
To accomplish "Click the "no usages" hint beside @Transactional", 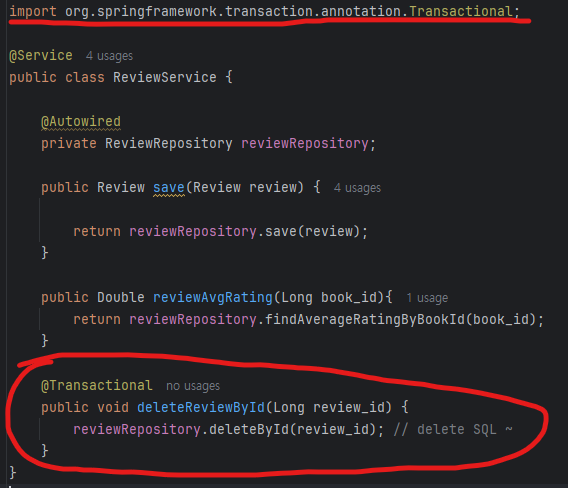I will click(193, 386).
